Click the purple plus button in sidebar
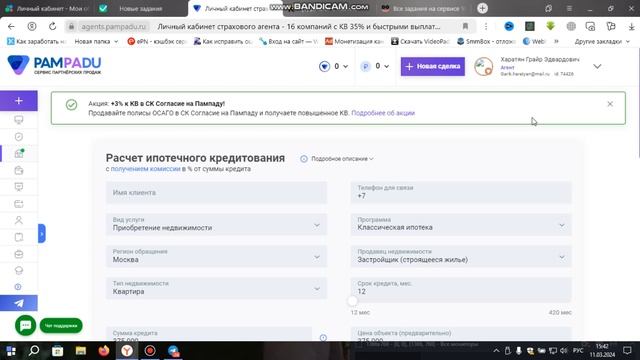 pos(19,101)
